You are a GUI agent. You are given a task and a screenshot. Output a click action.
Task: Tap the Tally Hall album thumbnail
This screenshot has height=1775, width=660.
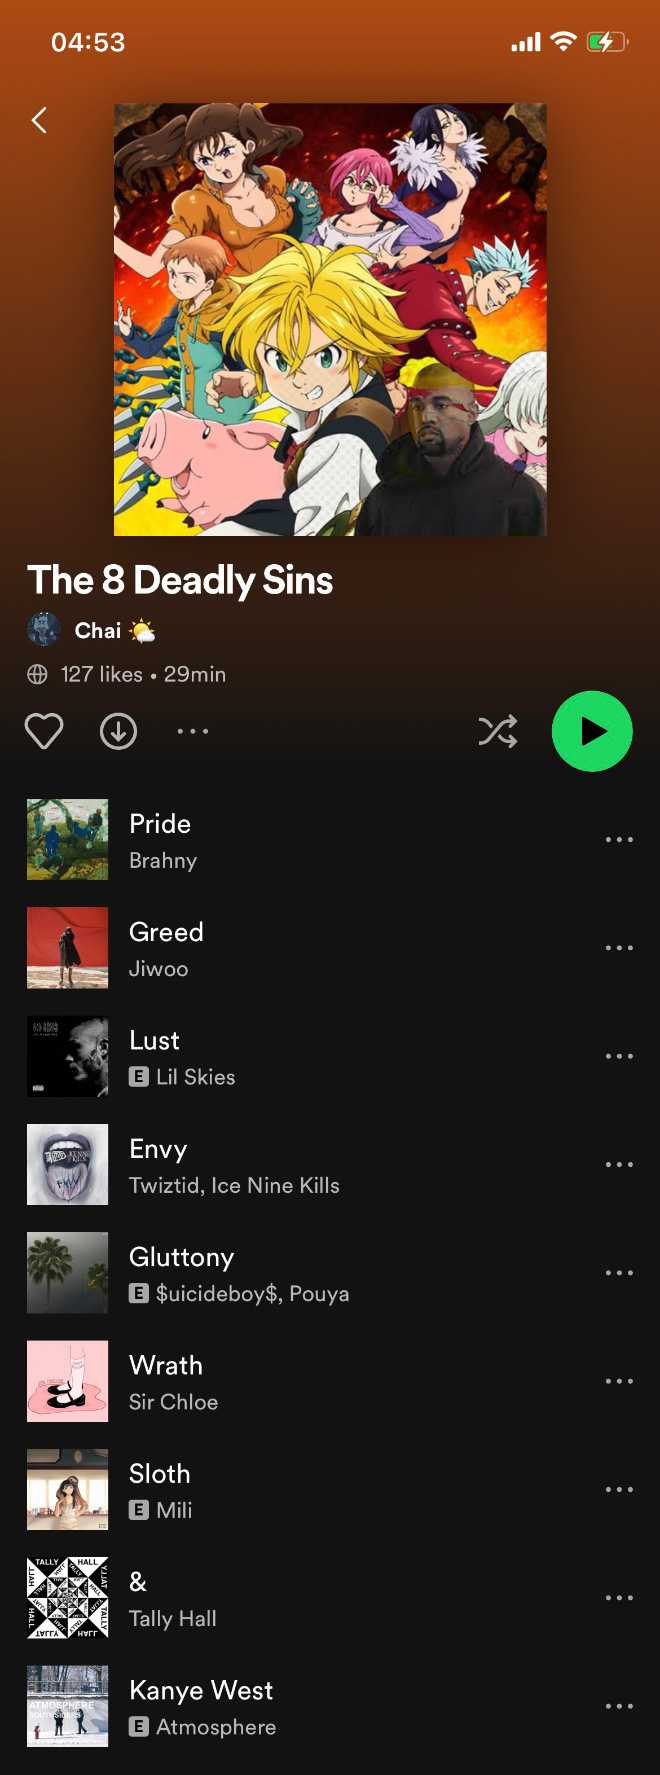click(x=67, y=1598)
